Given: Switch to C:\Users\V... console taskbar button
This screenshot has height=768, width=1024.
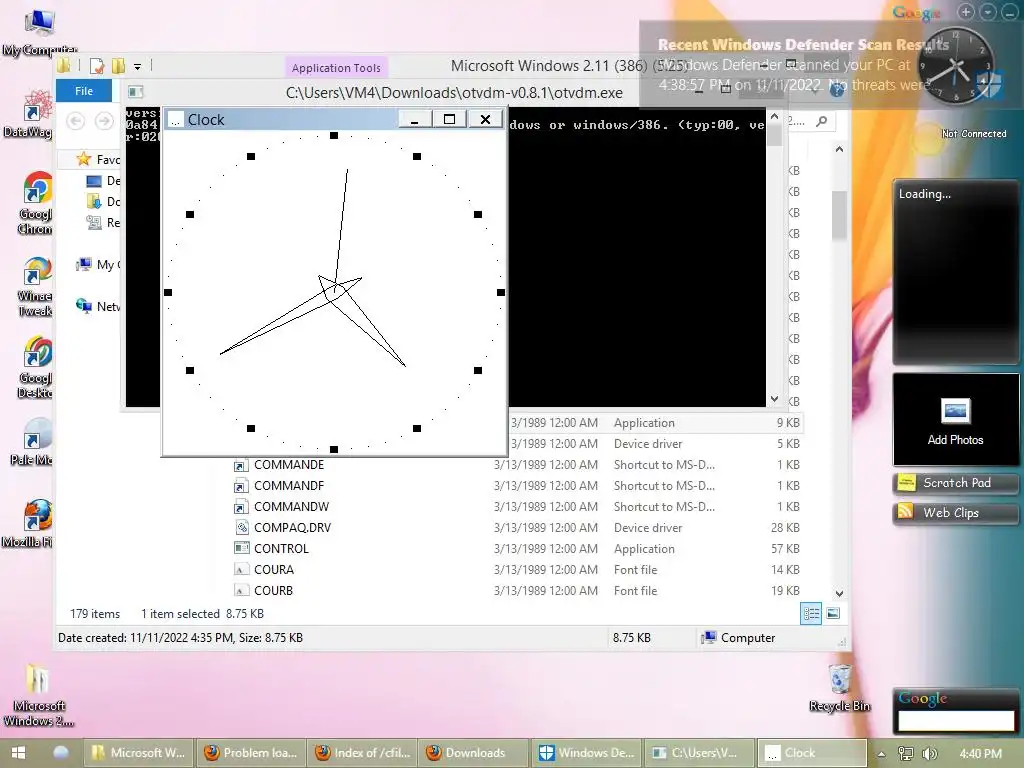Looking at the screenshot, I should (699, 753).
